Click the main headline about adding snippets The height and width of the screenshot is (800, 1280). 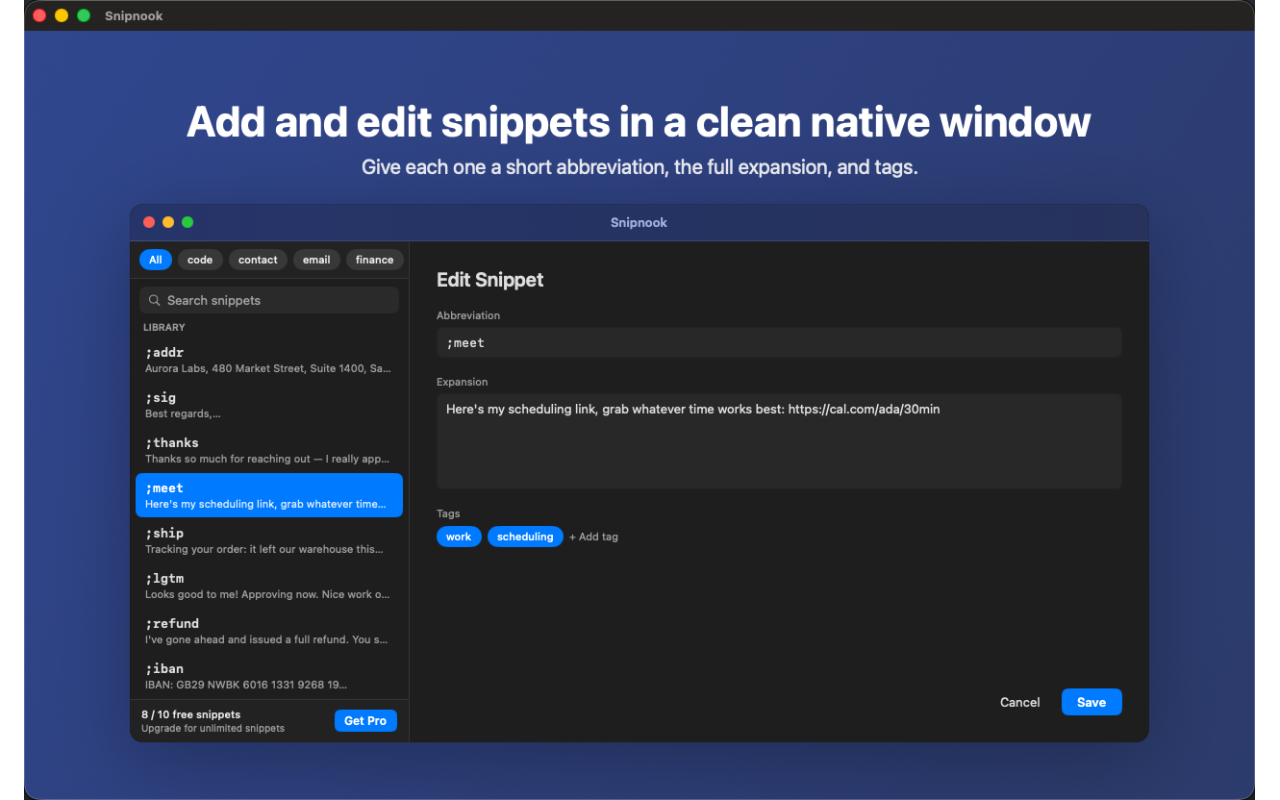click(639, 122)
